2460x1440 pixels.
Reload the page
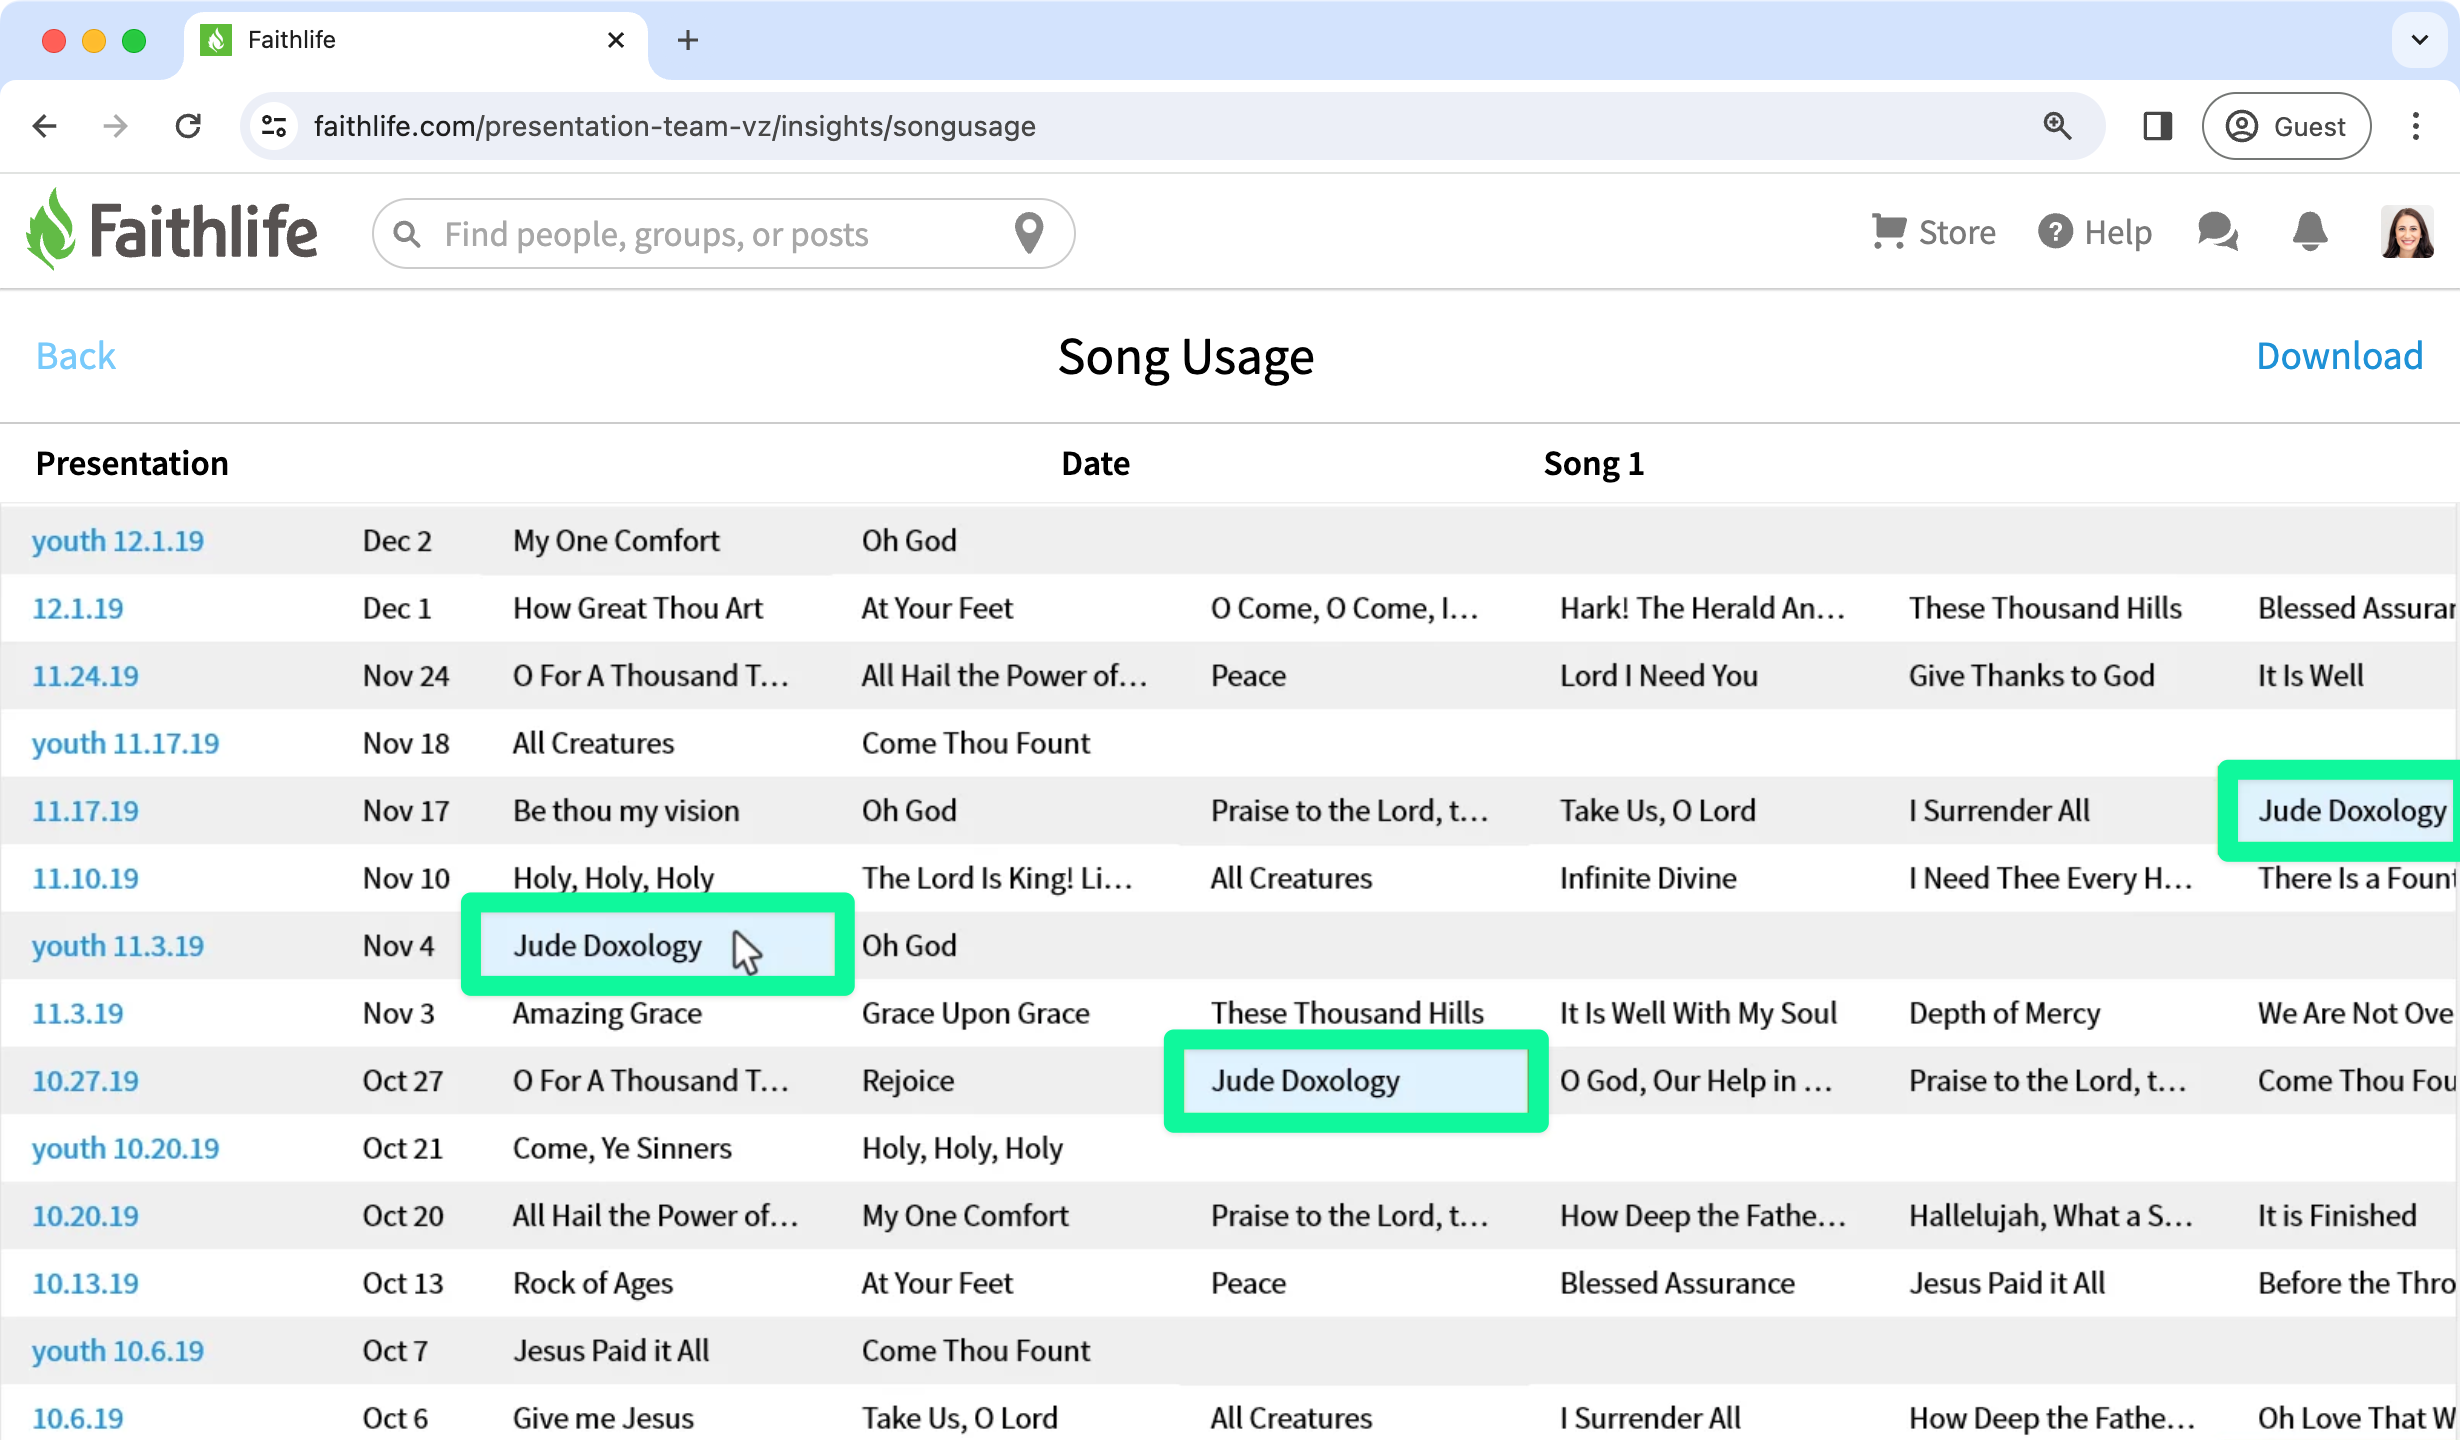coord(188,126)
